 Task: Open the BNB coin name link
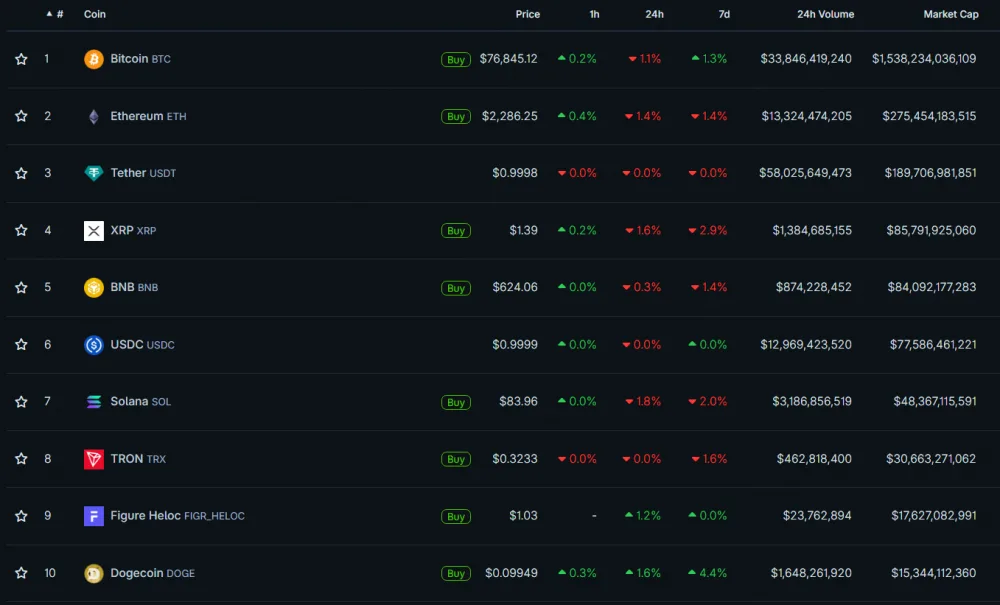click(134, 287)
